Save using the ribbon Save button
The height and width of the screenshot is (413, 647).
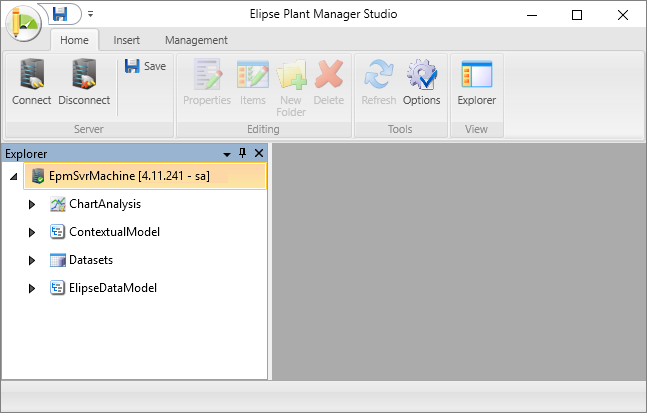(x=145, y=66)
